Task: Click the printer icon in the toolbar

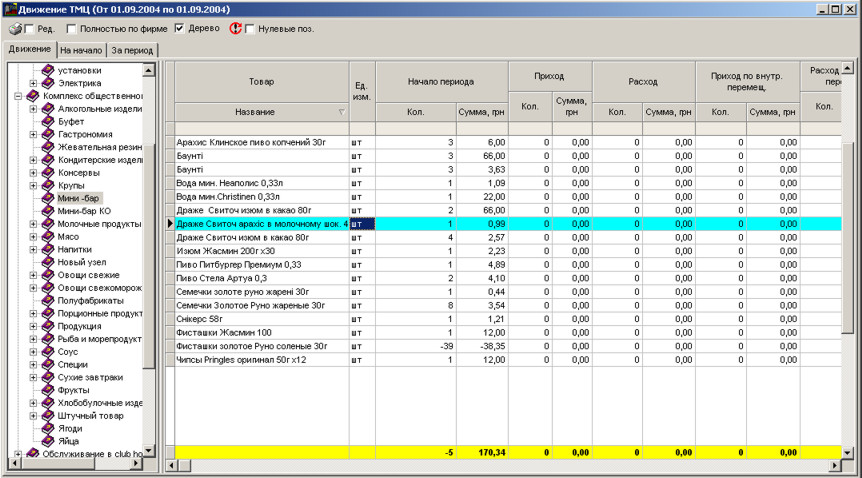Action: coord(14,28)
